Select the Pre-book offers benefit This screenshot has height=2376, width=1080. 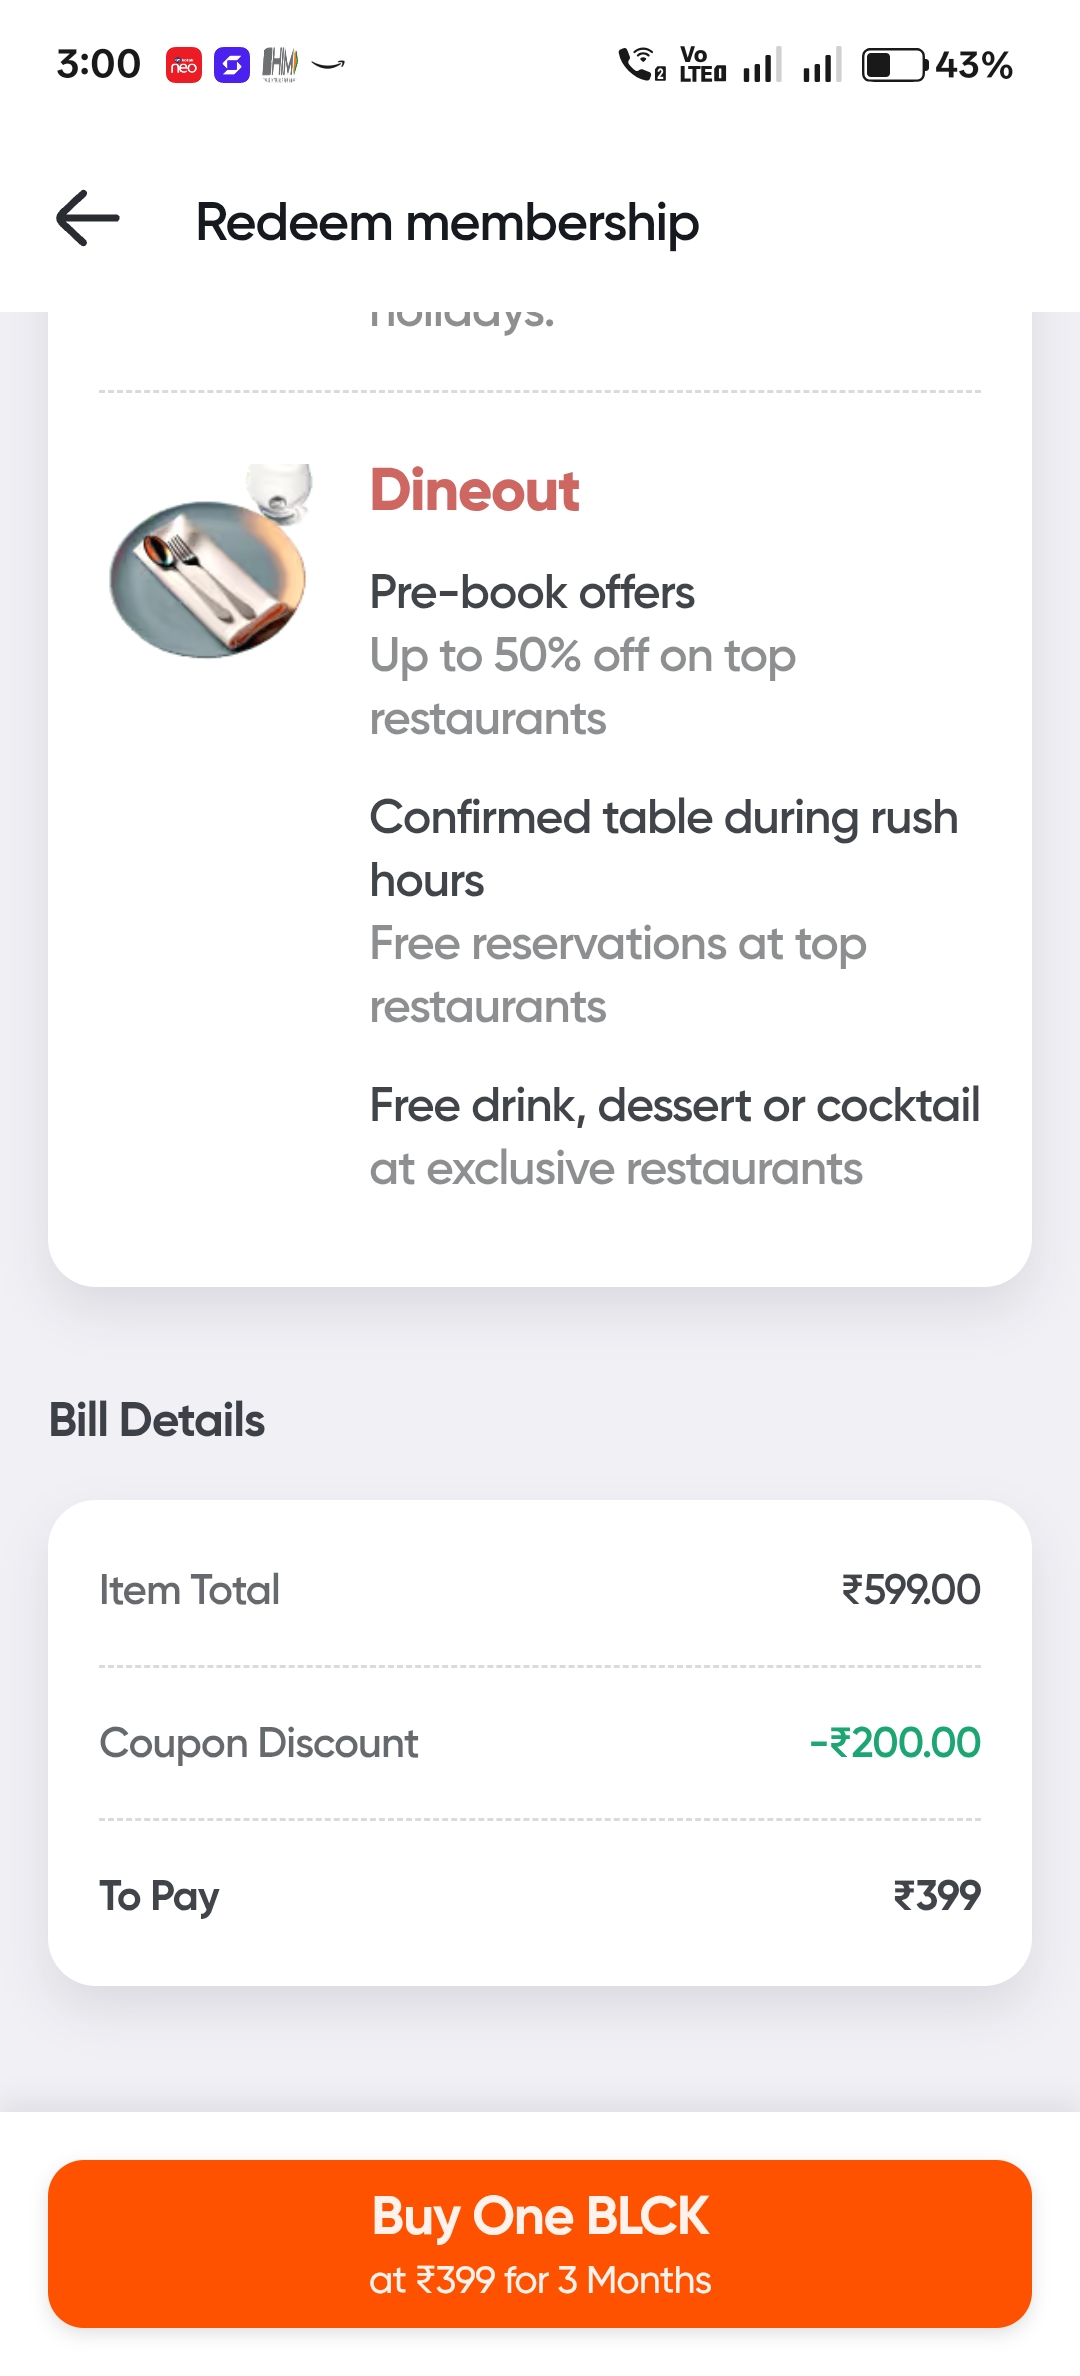tap(532, 593)
